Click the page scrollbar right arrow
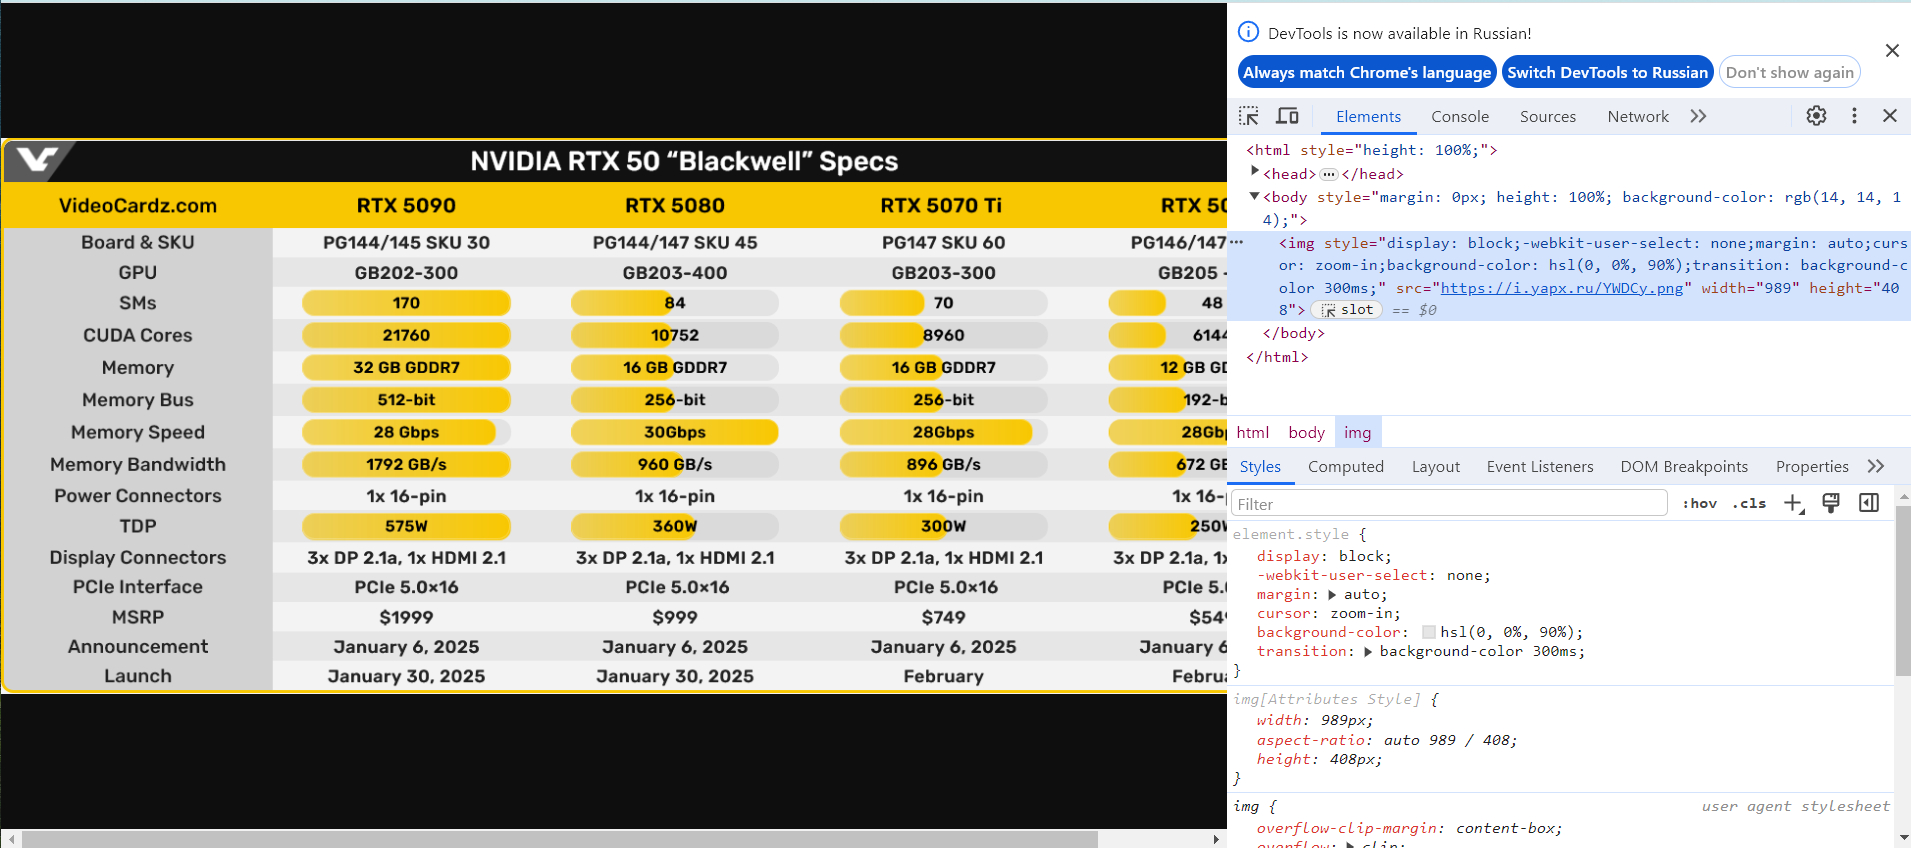 [x=1217, y=839]
